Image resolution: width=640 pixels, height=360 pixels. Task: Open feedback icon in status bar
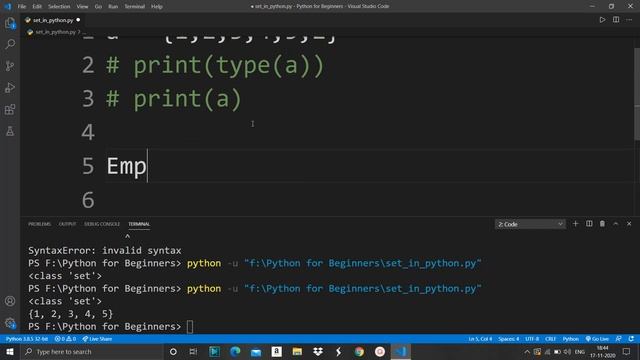(619, 339)
